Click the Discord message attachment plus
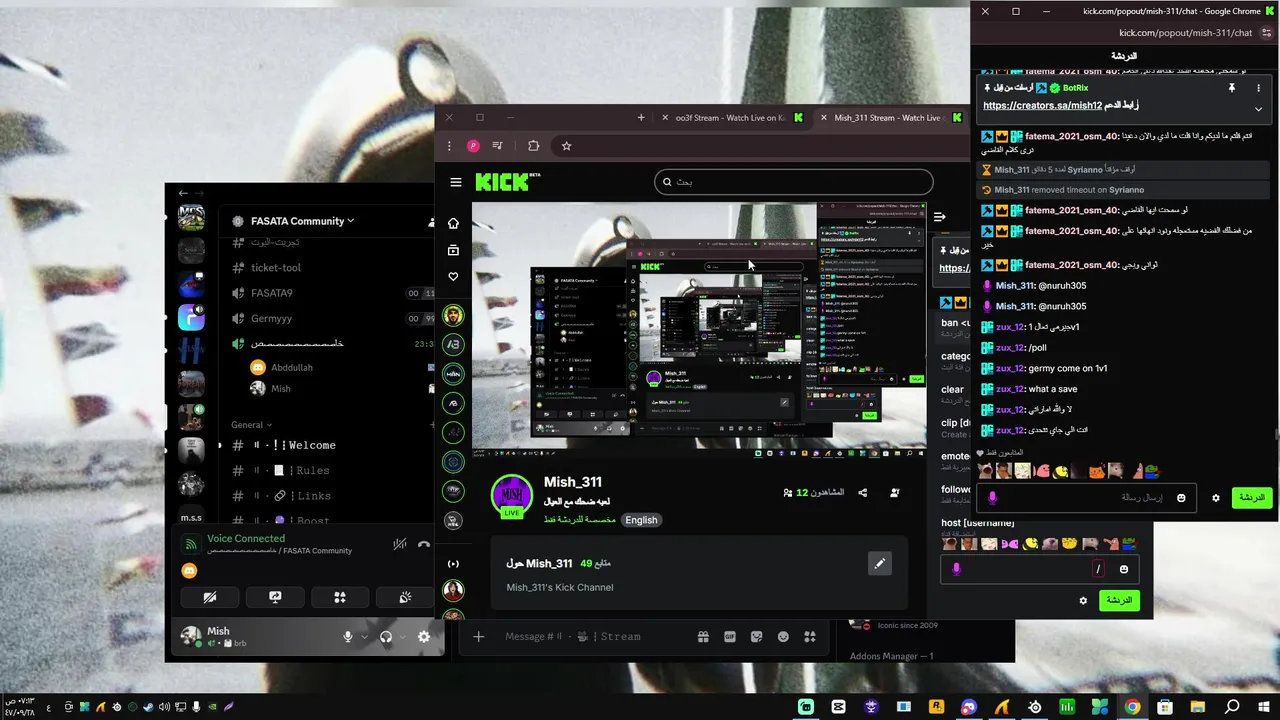 point(478,637)
